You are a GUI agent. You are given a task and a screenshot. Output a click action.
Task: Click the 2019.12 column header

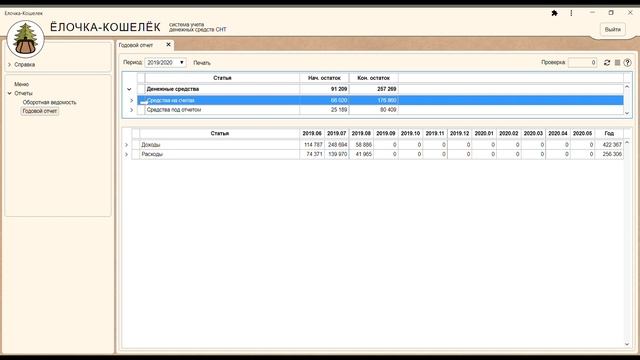coord(460,133)
